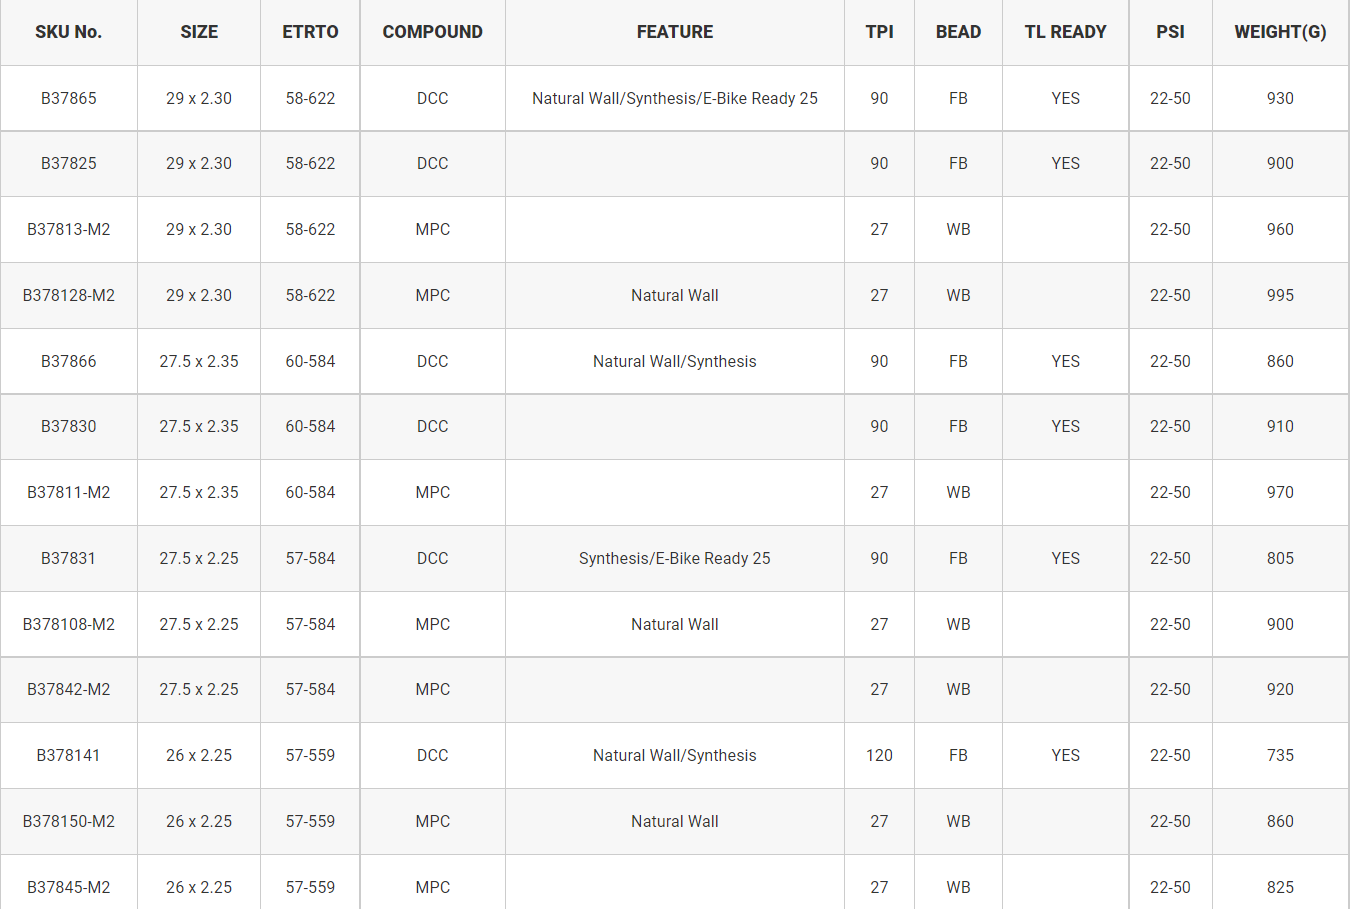Click the SKU No. column header
This screenshot has width=1355, height=909.
(x=68, y=32)
